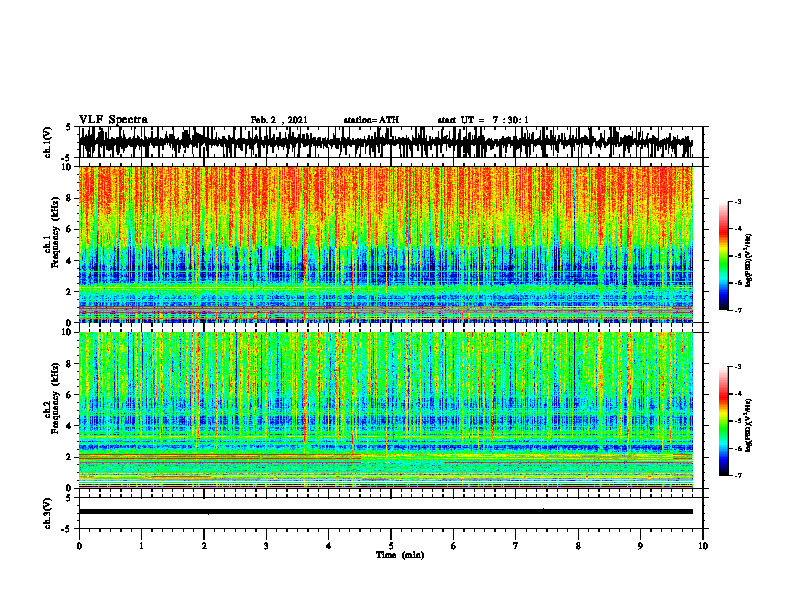Click the ch.2 color bar log(PSD) unit label
The width and height of the screenshot is (792, 612).
click(749, 426)
